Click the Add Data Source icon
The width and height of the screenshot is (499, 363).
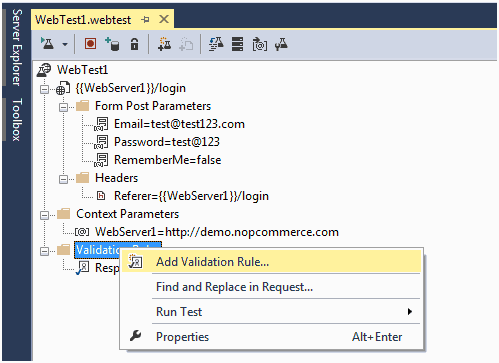(x=112, y=44)
